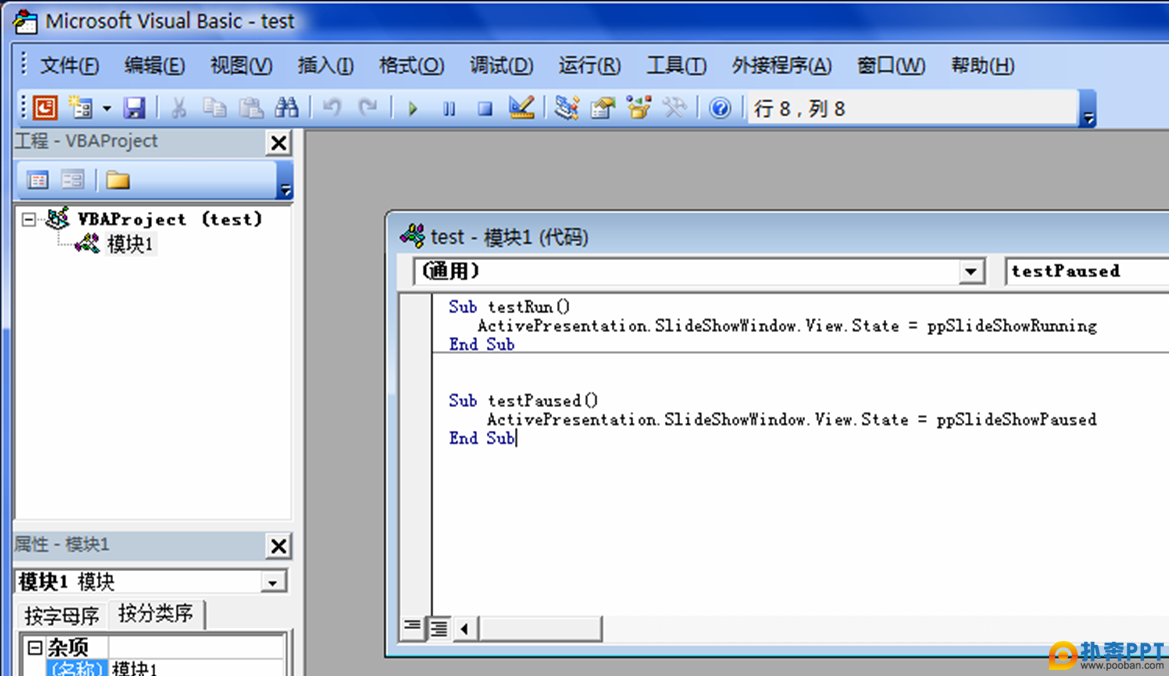Open the 编辑(E) menu
Image resolution: width=1169 pixels, height=676 pixels.
pos(154,66)
